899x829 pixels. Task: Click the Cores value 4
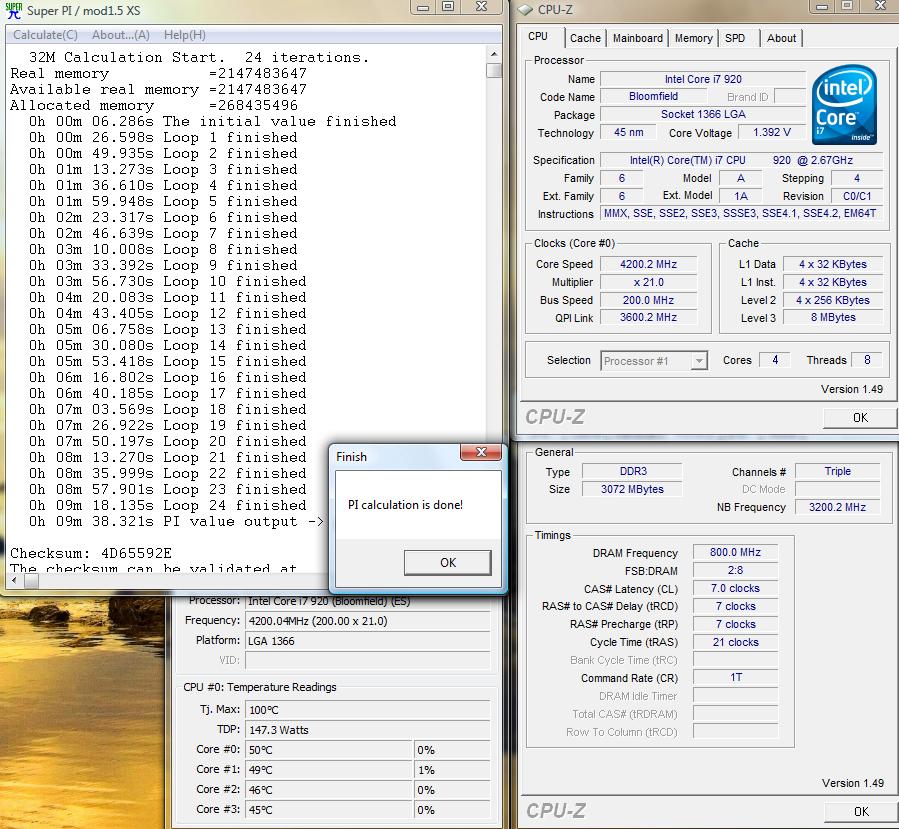[x=775, y=359]
